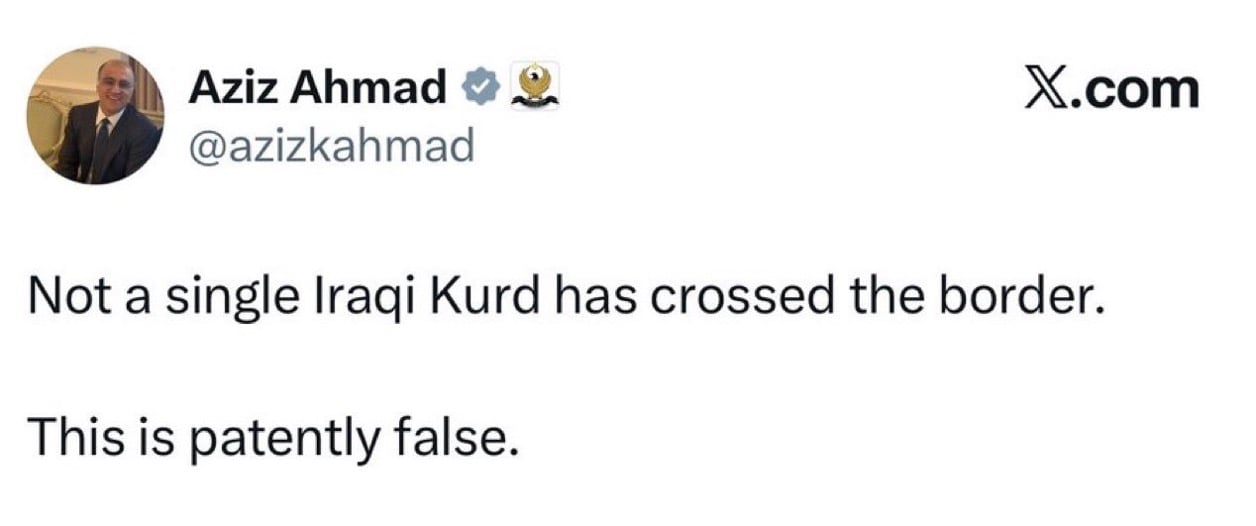This screenshot has height=526, width=1256.
Task: Click the blue verified checkmark badge
Action: pyautogui.click(x=479, y=89)
